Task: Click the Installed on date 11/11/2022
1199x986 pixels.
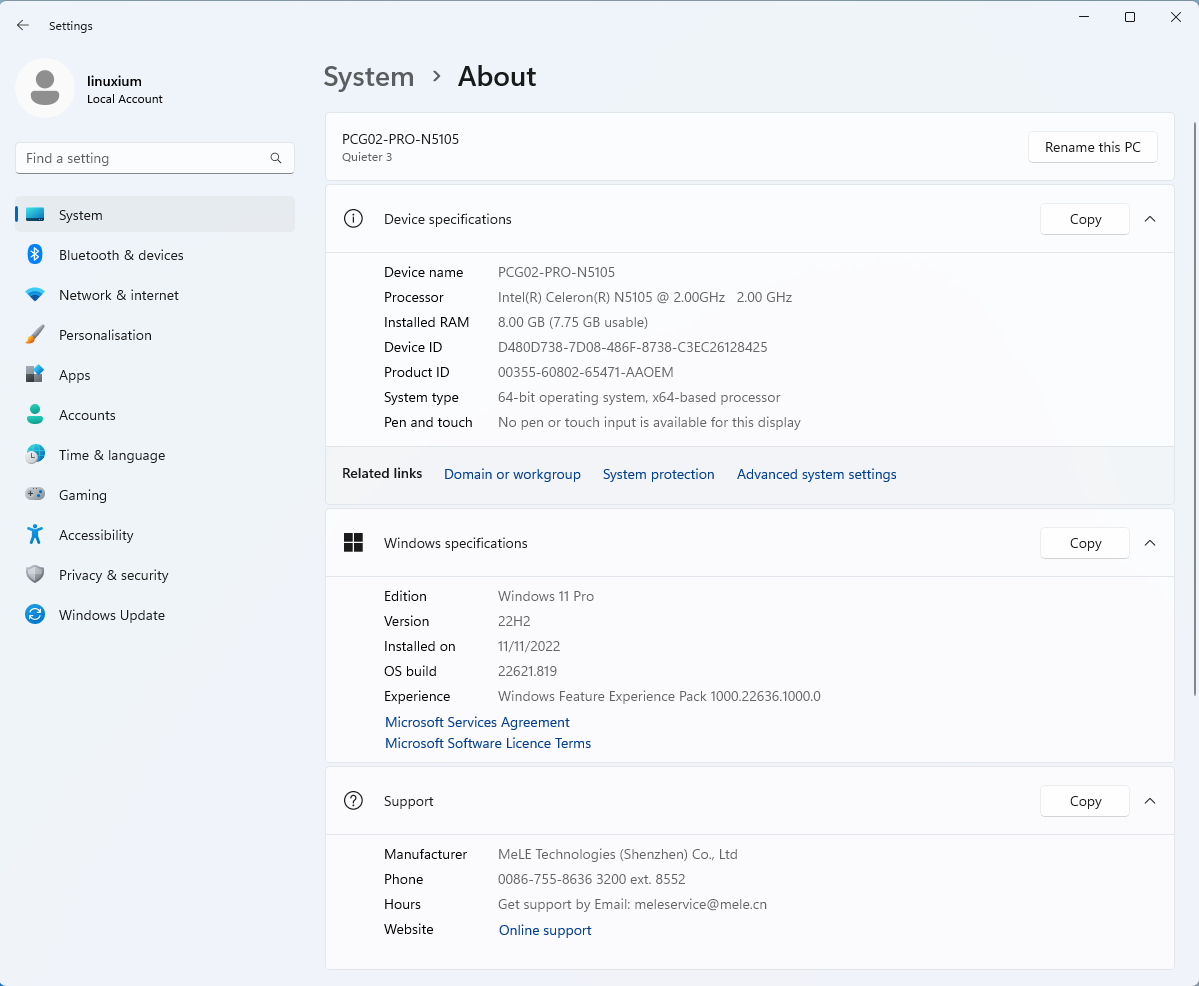Action: click(x=529, y=646)
